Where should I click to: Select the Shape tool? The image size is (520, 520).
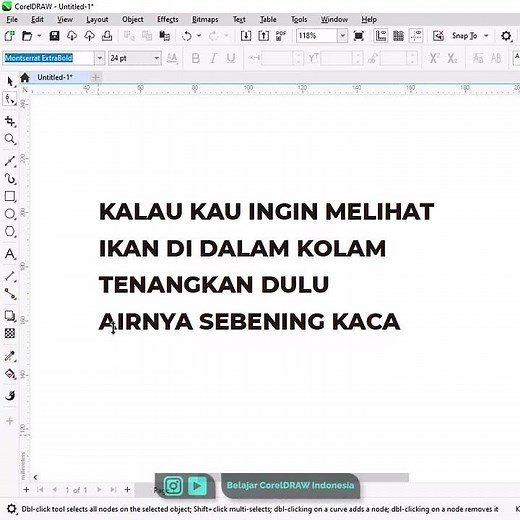(10, 99)
